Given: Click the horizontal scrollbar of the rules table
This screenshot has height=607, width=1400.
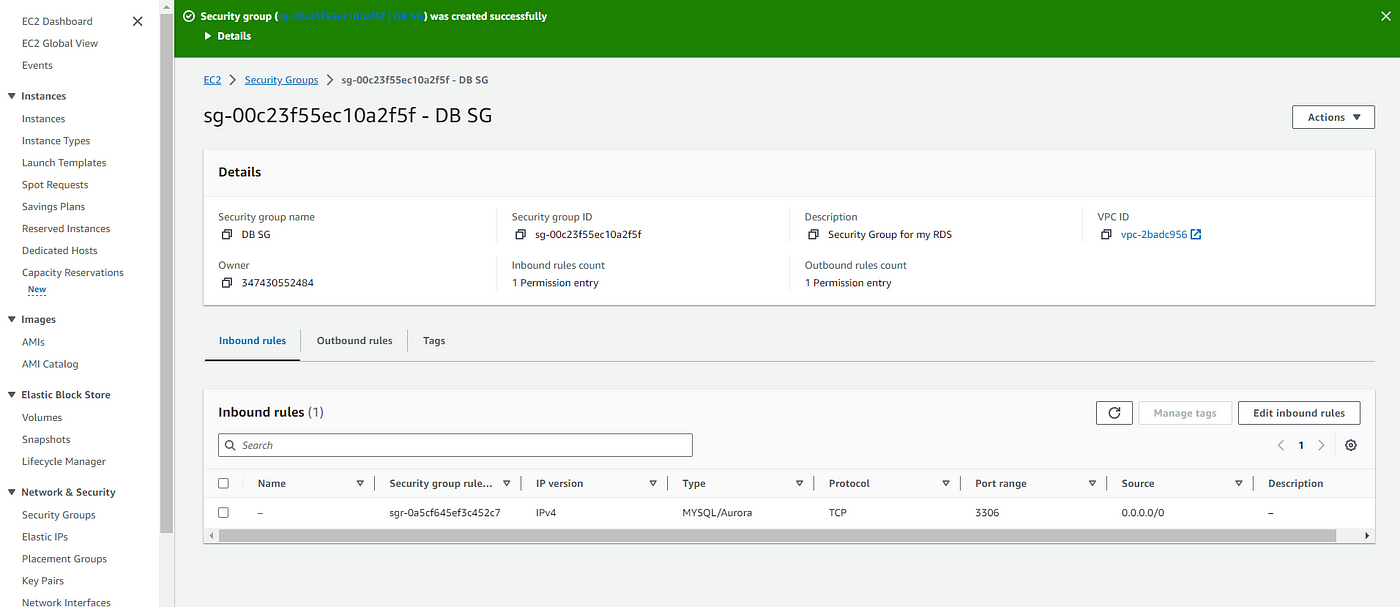Looking at the screenshot, I should point(777,536).
